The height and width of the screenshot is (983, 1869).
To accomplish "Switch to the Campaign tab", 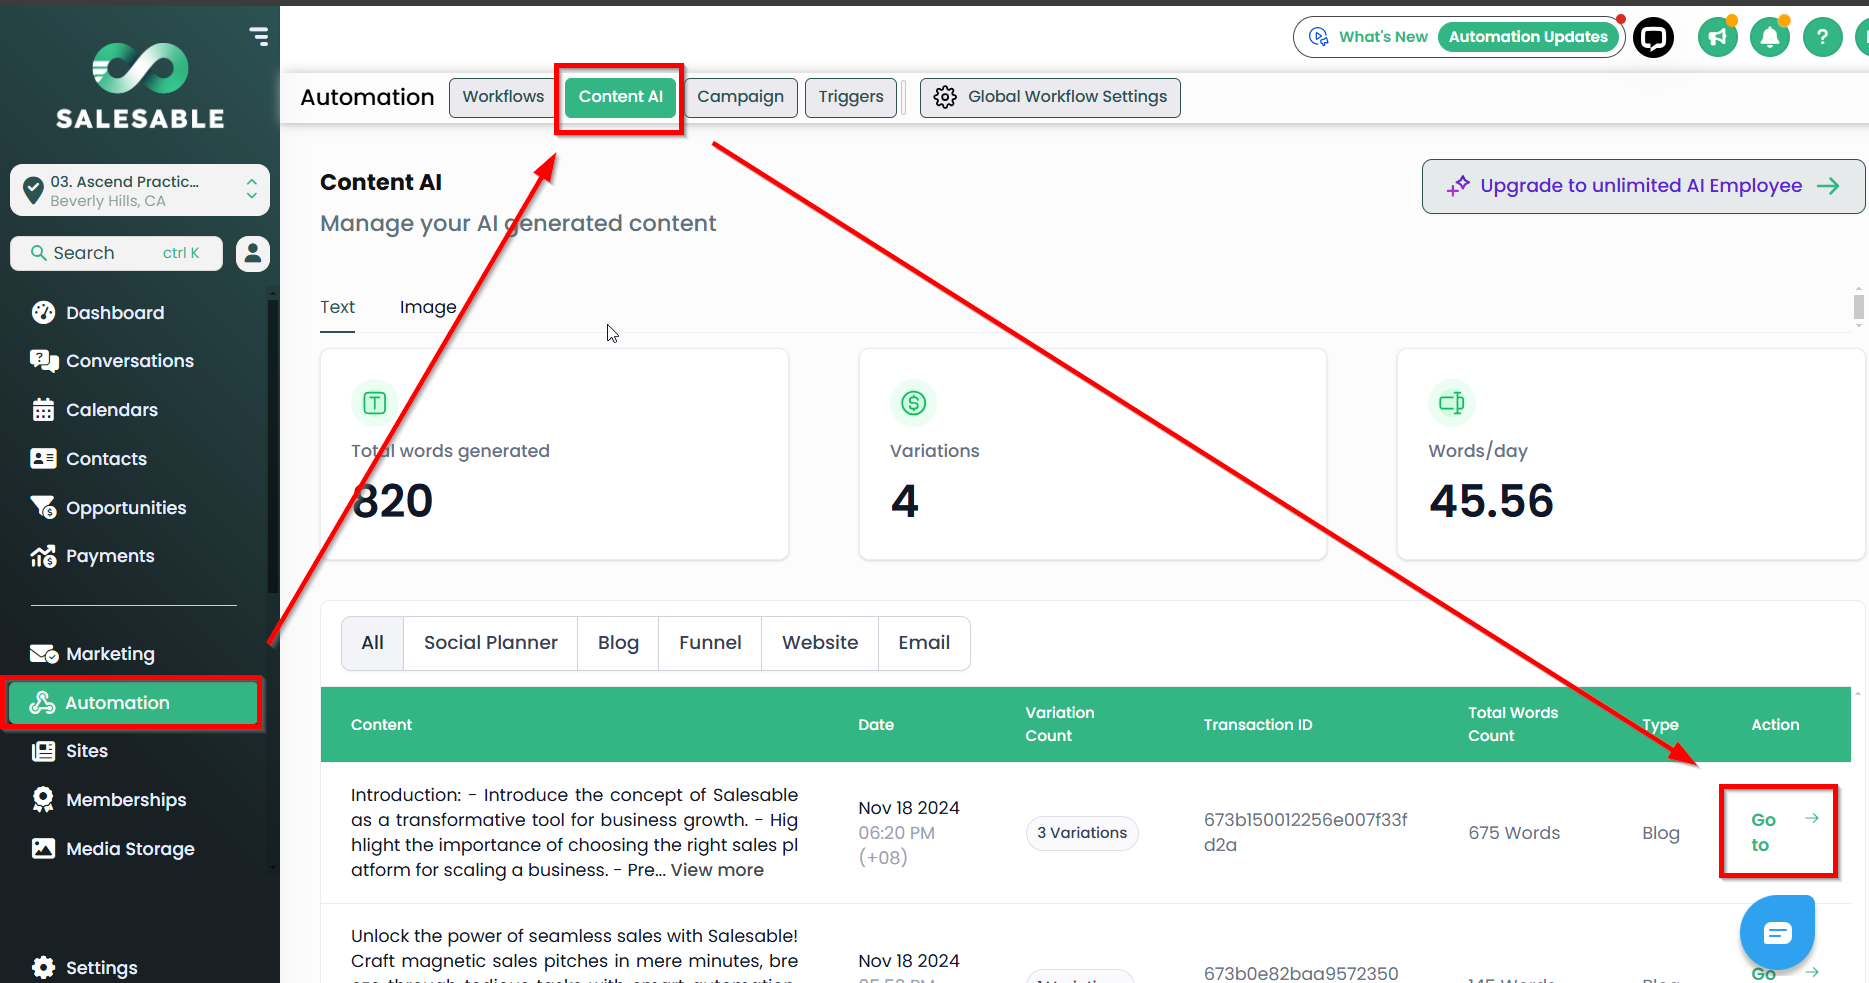I will pos(740,97).
